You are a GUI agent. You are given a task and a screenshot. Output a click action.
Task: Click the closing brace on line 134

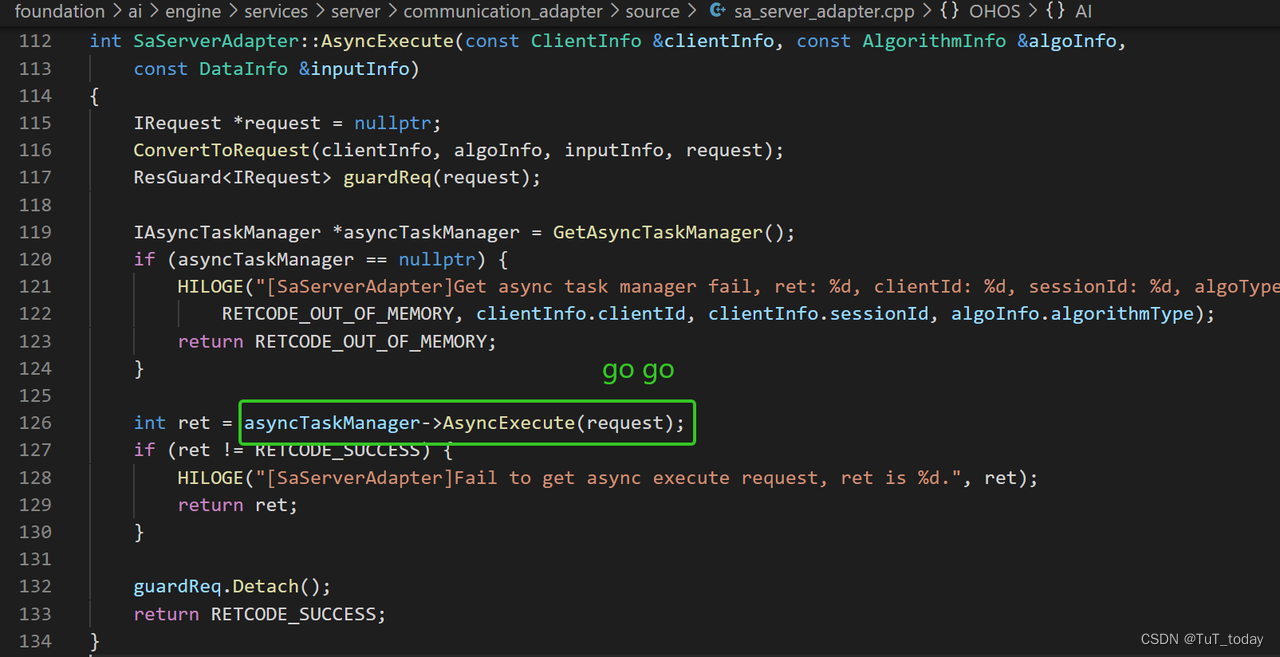(x=94, y=641)
